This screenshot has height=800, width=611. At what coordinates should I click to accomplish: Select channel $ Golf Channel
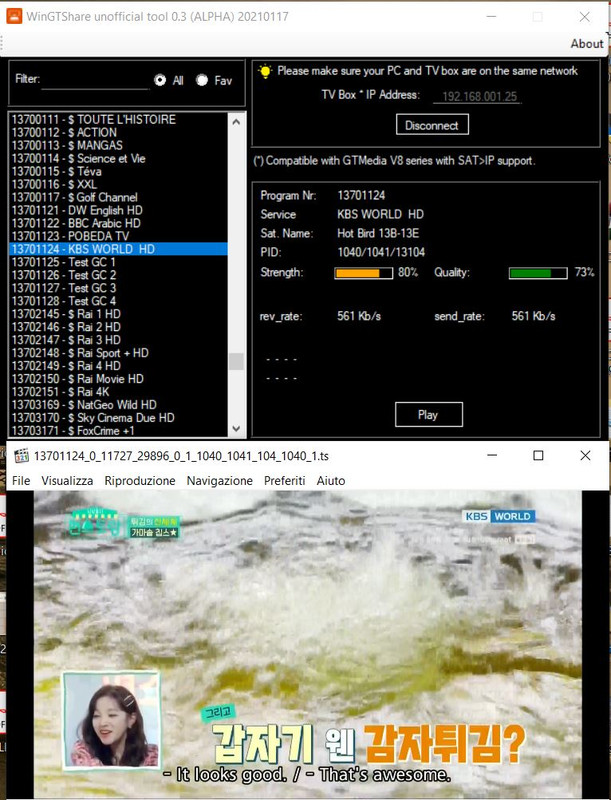119,197
